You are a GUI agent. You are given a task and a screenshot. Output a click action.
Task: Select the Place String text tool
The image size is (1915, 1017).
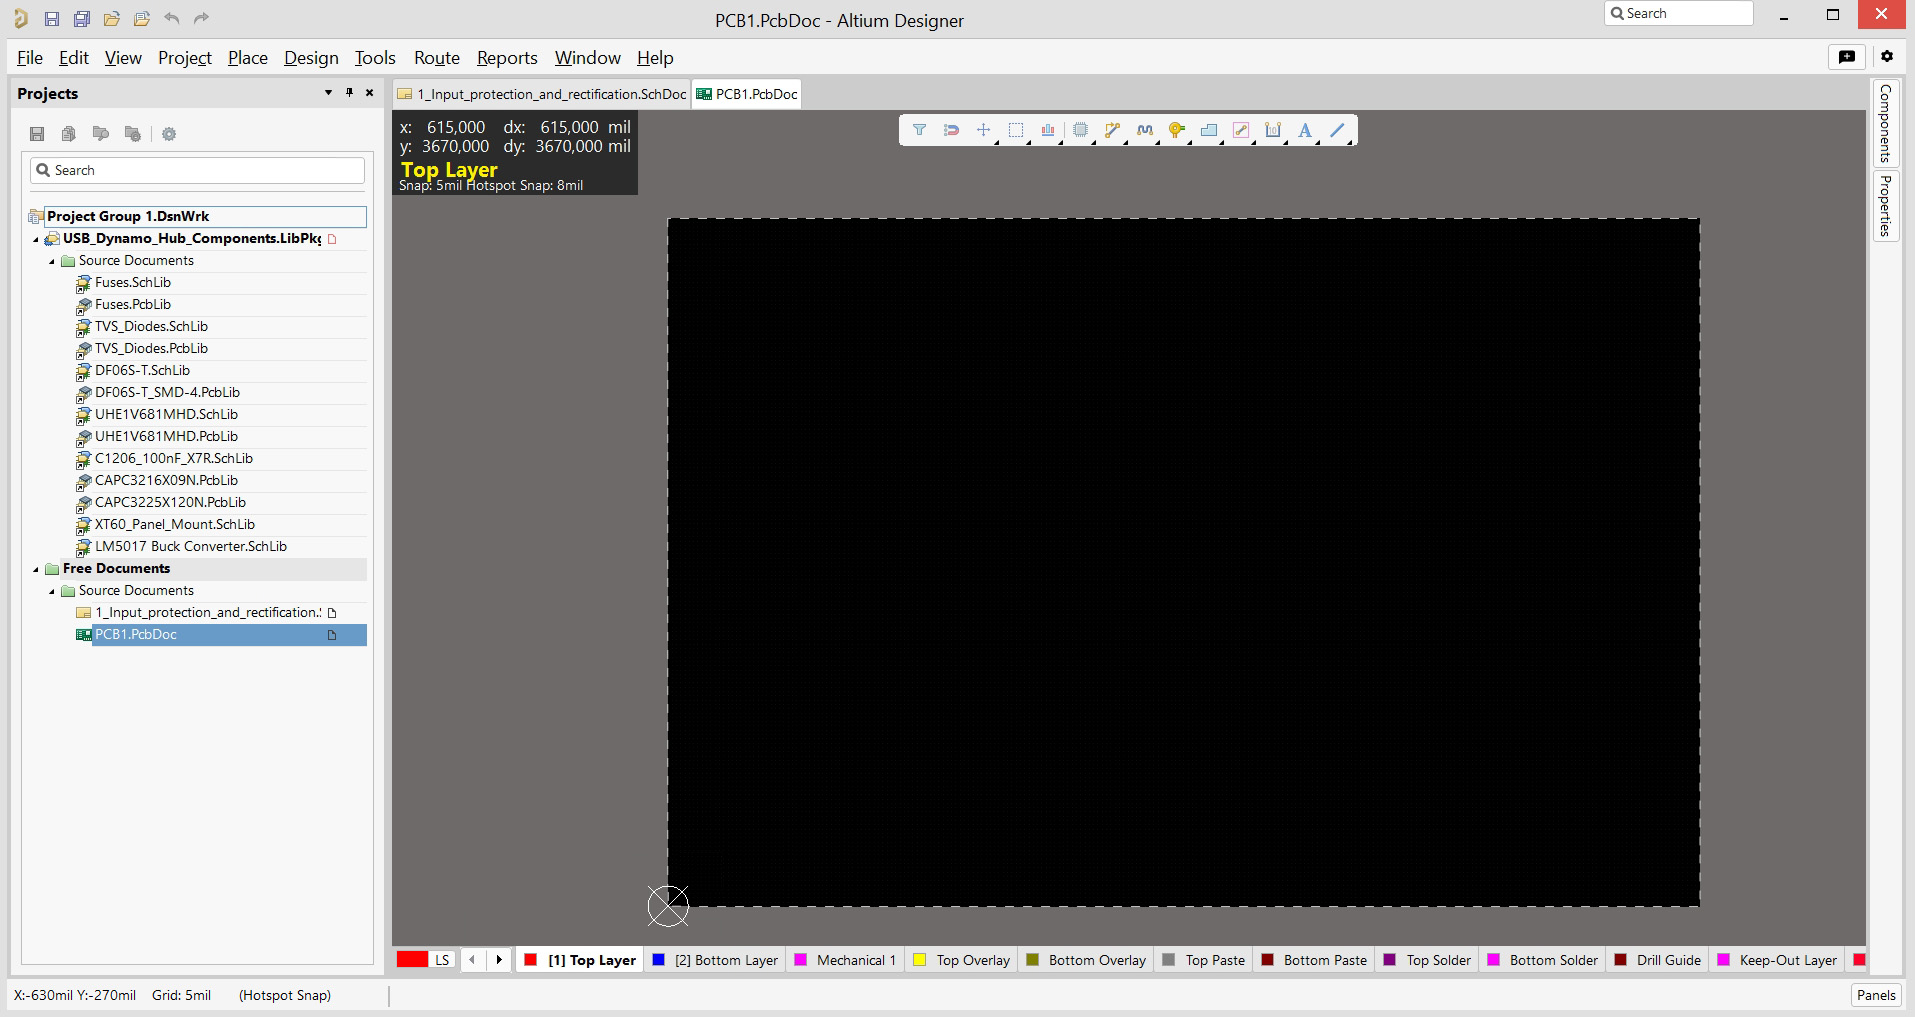click(x=1305, y=130)
